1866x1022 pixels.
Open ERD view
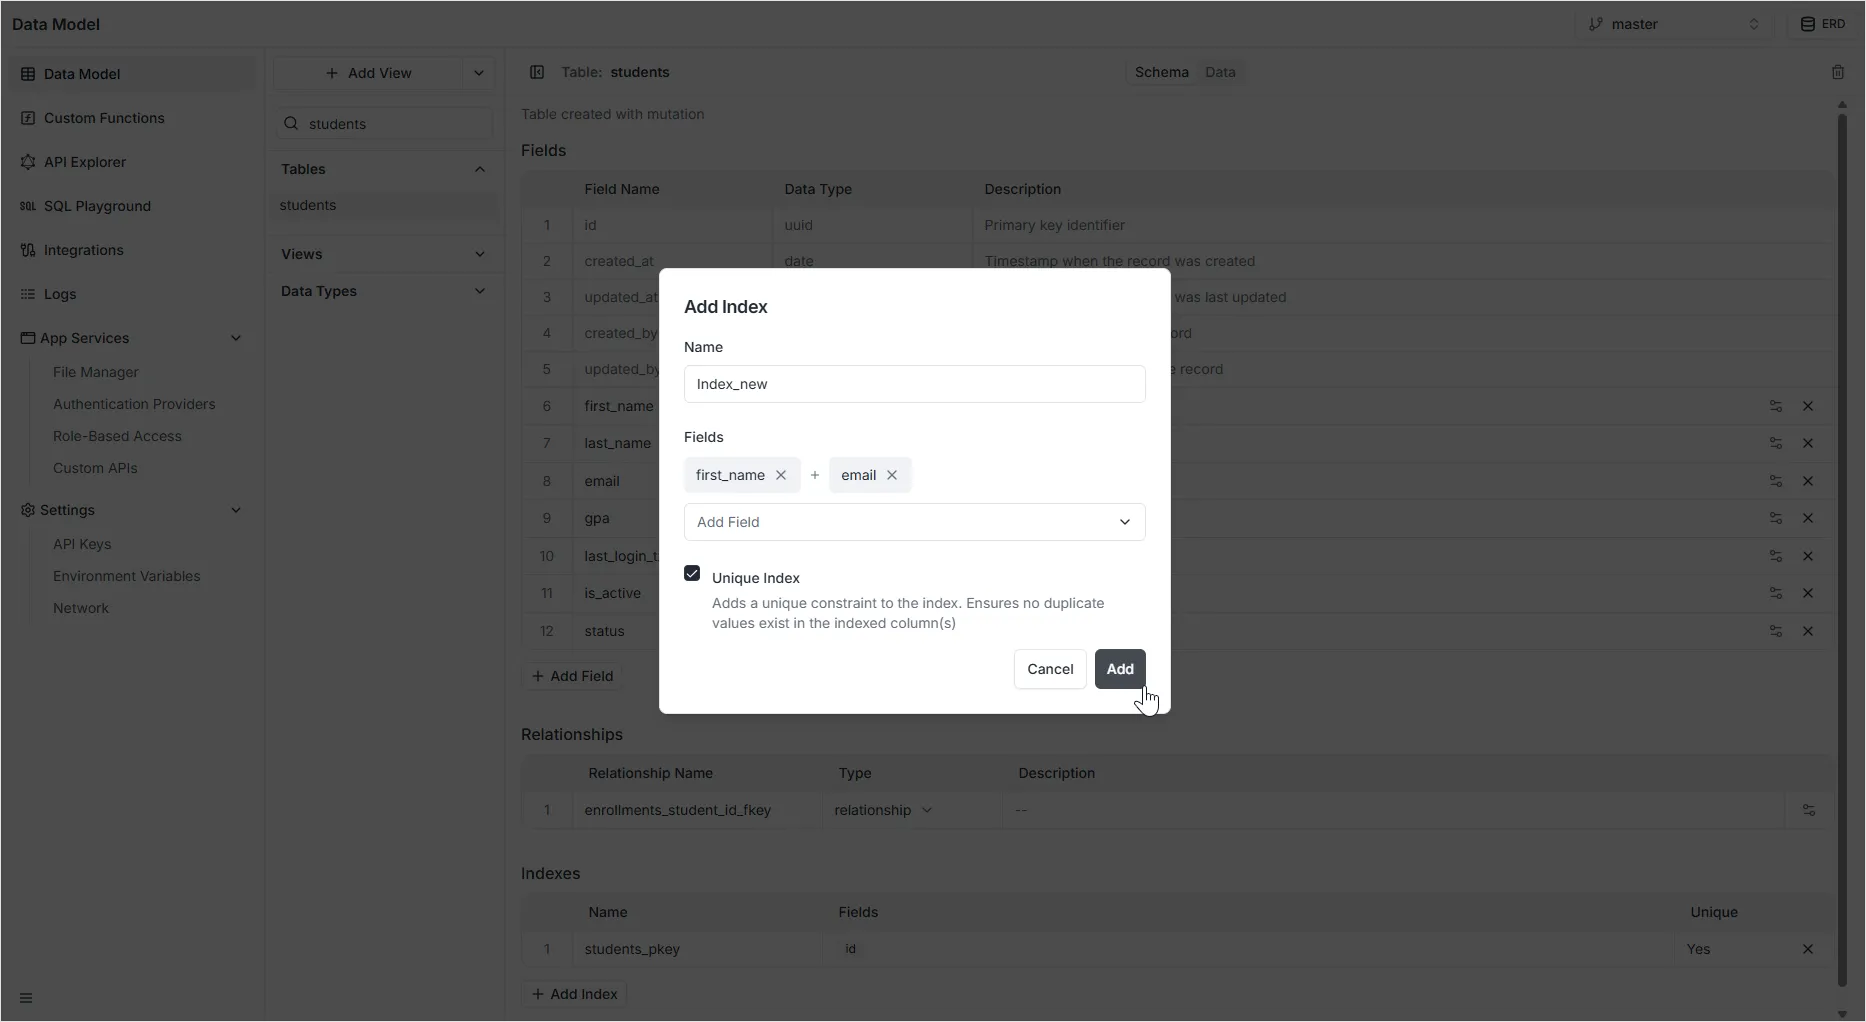(1823, 24)
